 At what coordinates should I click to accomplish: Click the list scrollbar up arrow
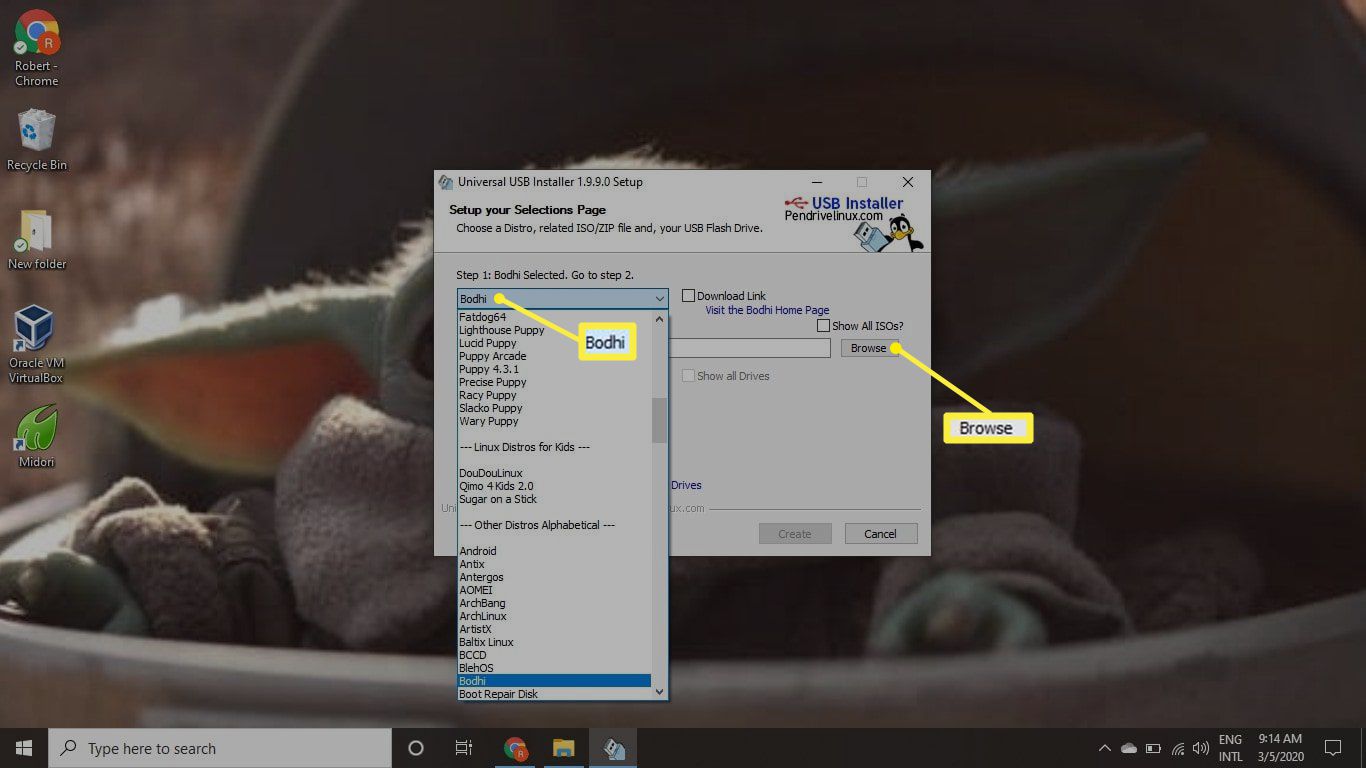pos(659,318)
